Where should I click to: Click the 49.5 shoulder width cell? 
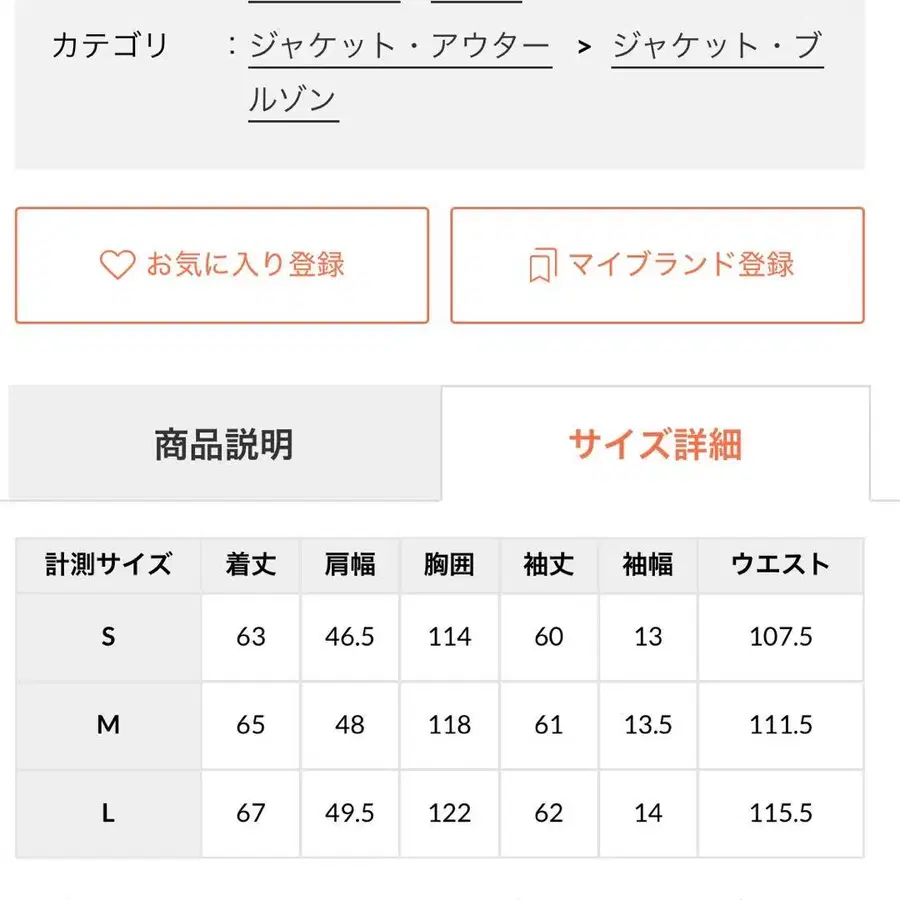tap(350, 813)
